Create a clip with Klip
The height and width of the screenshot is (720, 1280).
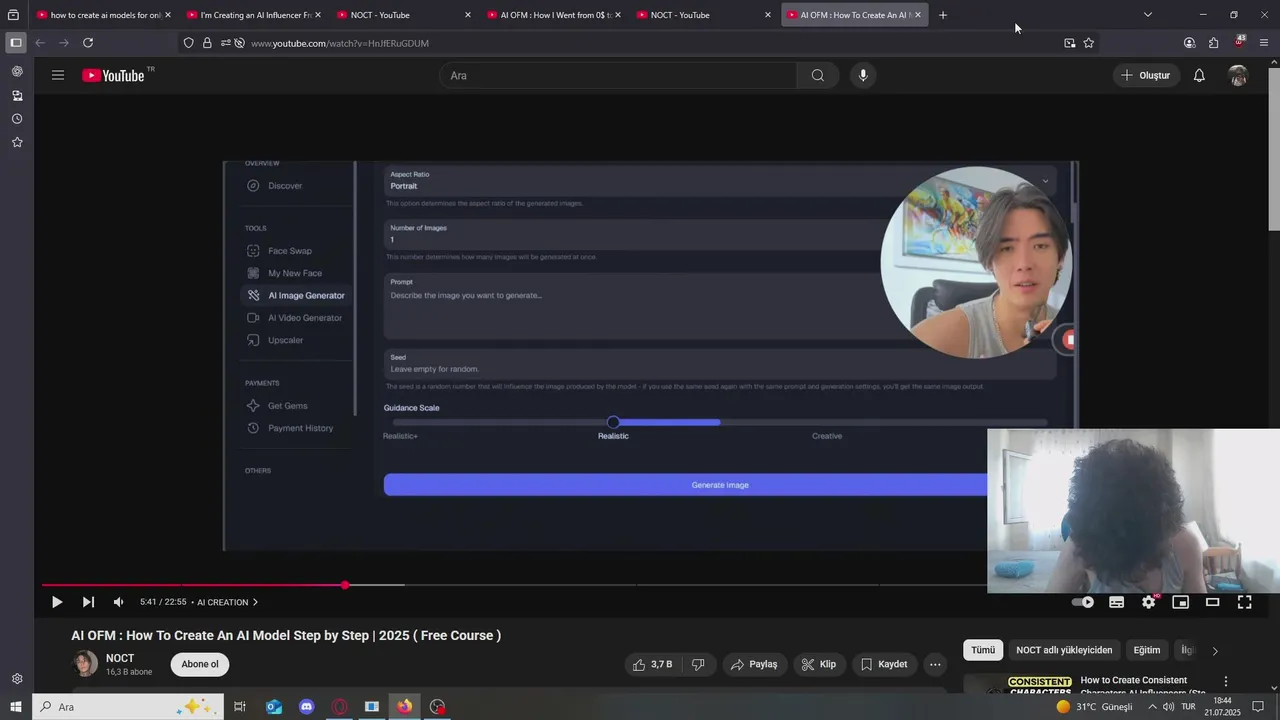tap(819, 664)
